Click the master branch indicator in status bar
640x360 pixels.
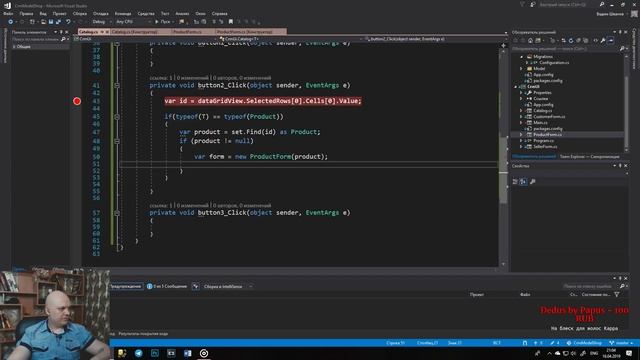621,343
